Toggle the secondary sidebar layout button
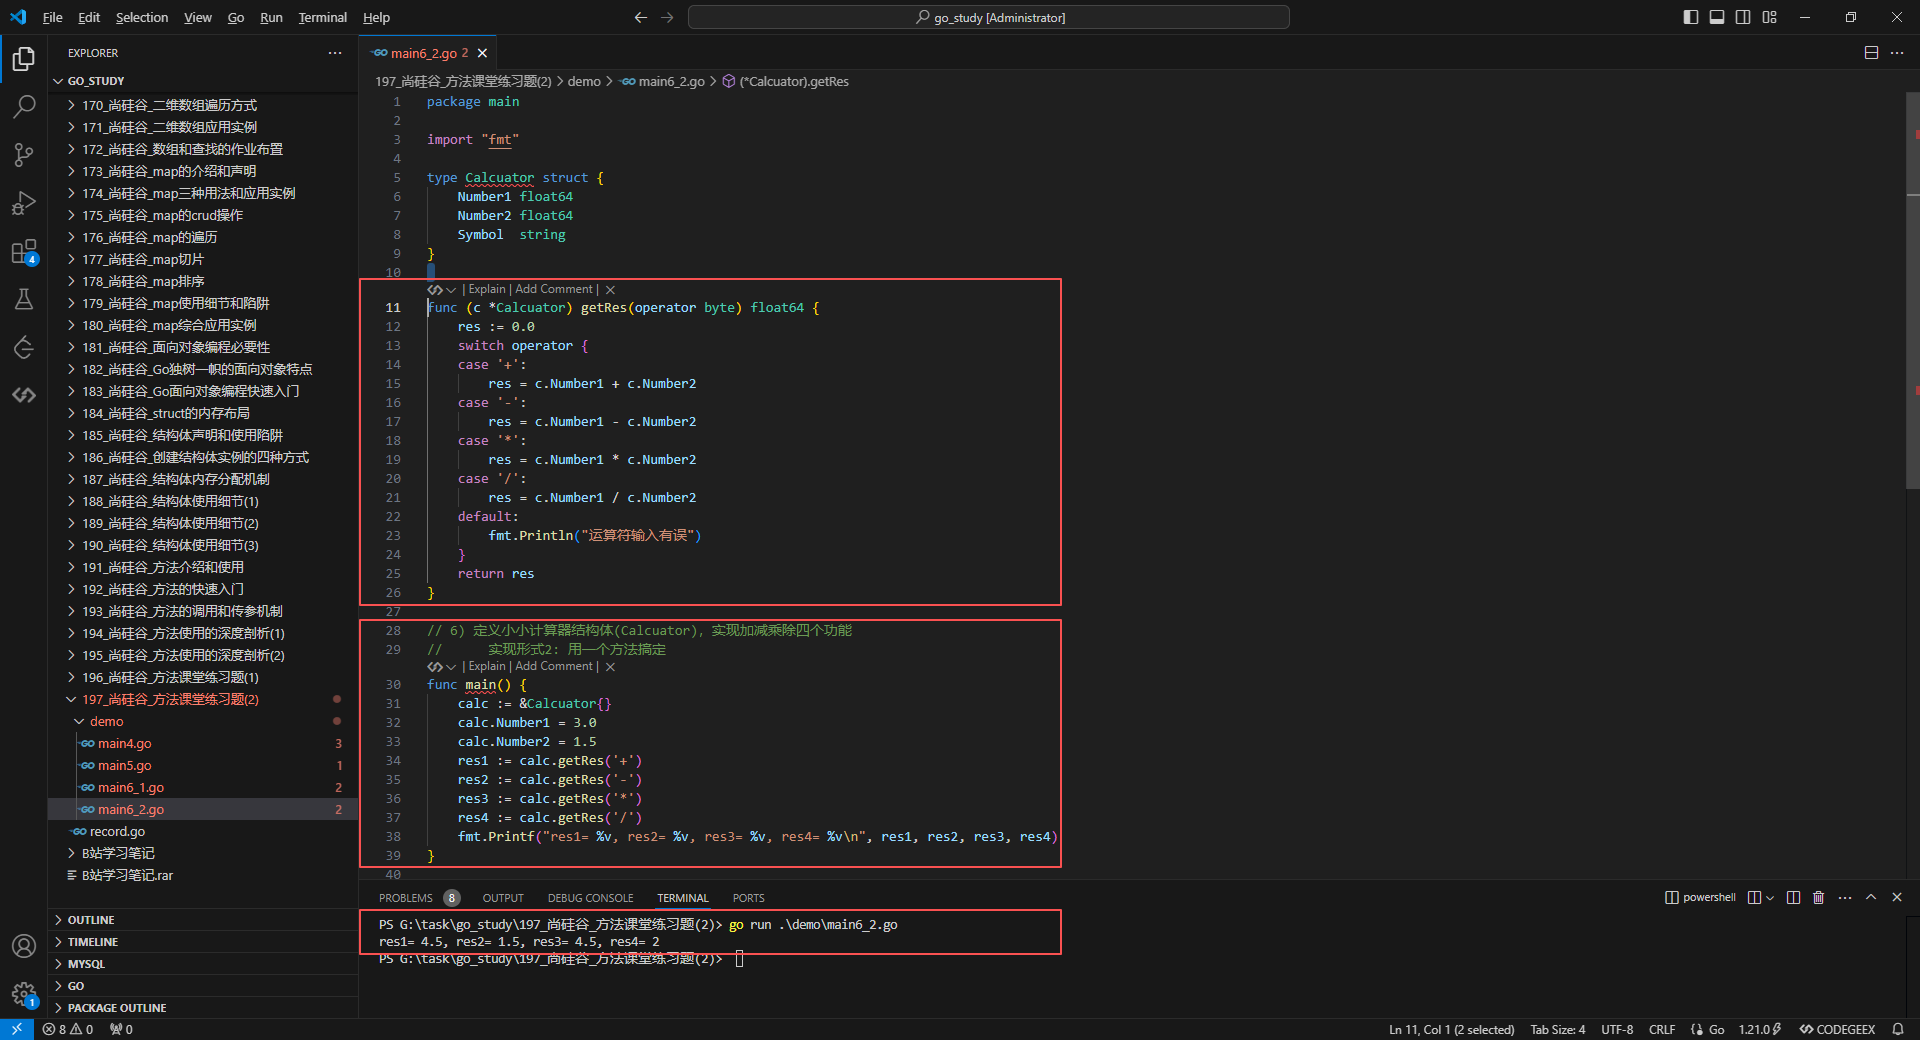The height and width of the screenshot is (1040, 1920). 1743,17
